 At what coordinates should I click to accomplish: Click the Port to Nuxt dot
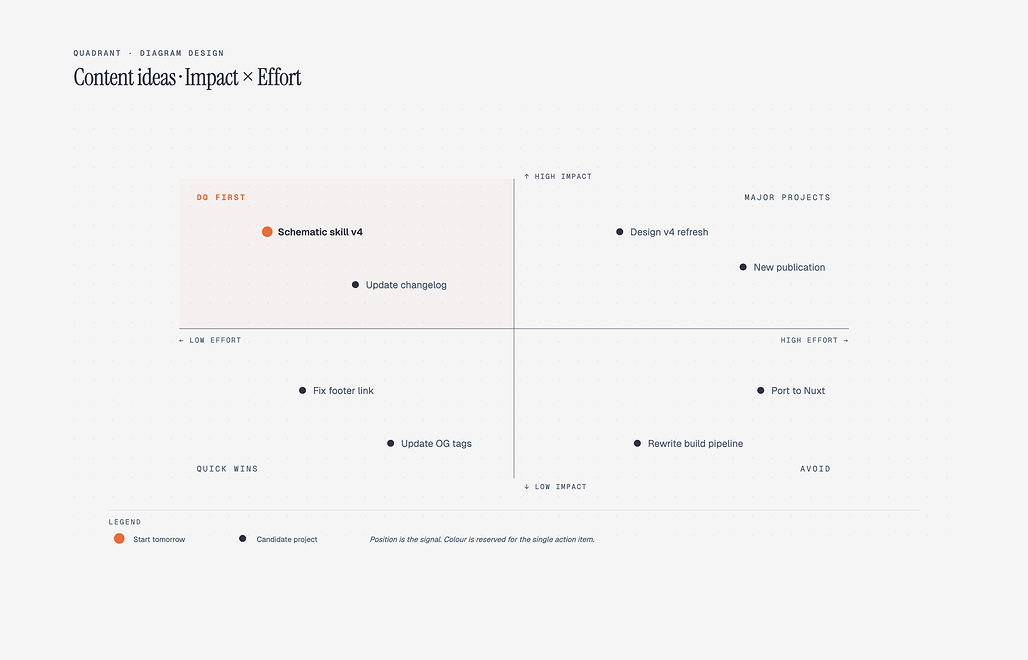(761, 390)
